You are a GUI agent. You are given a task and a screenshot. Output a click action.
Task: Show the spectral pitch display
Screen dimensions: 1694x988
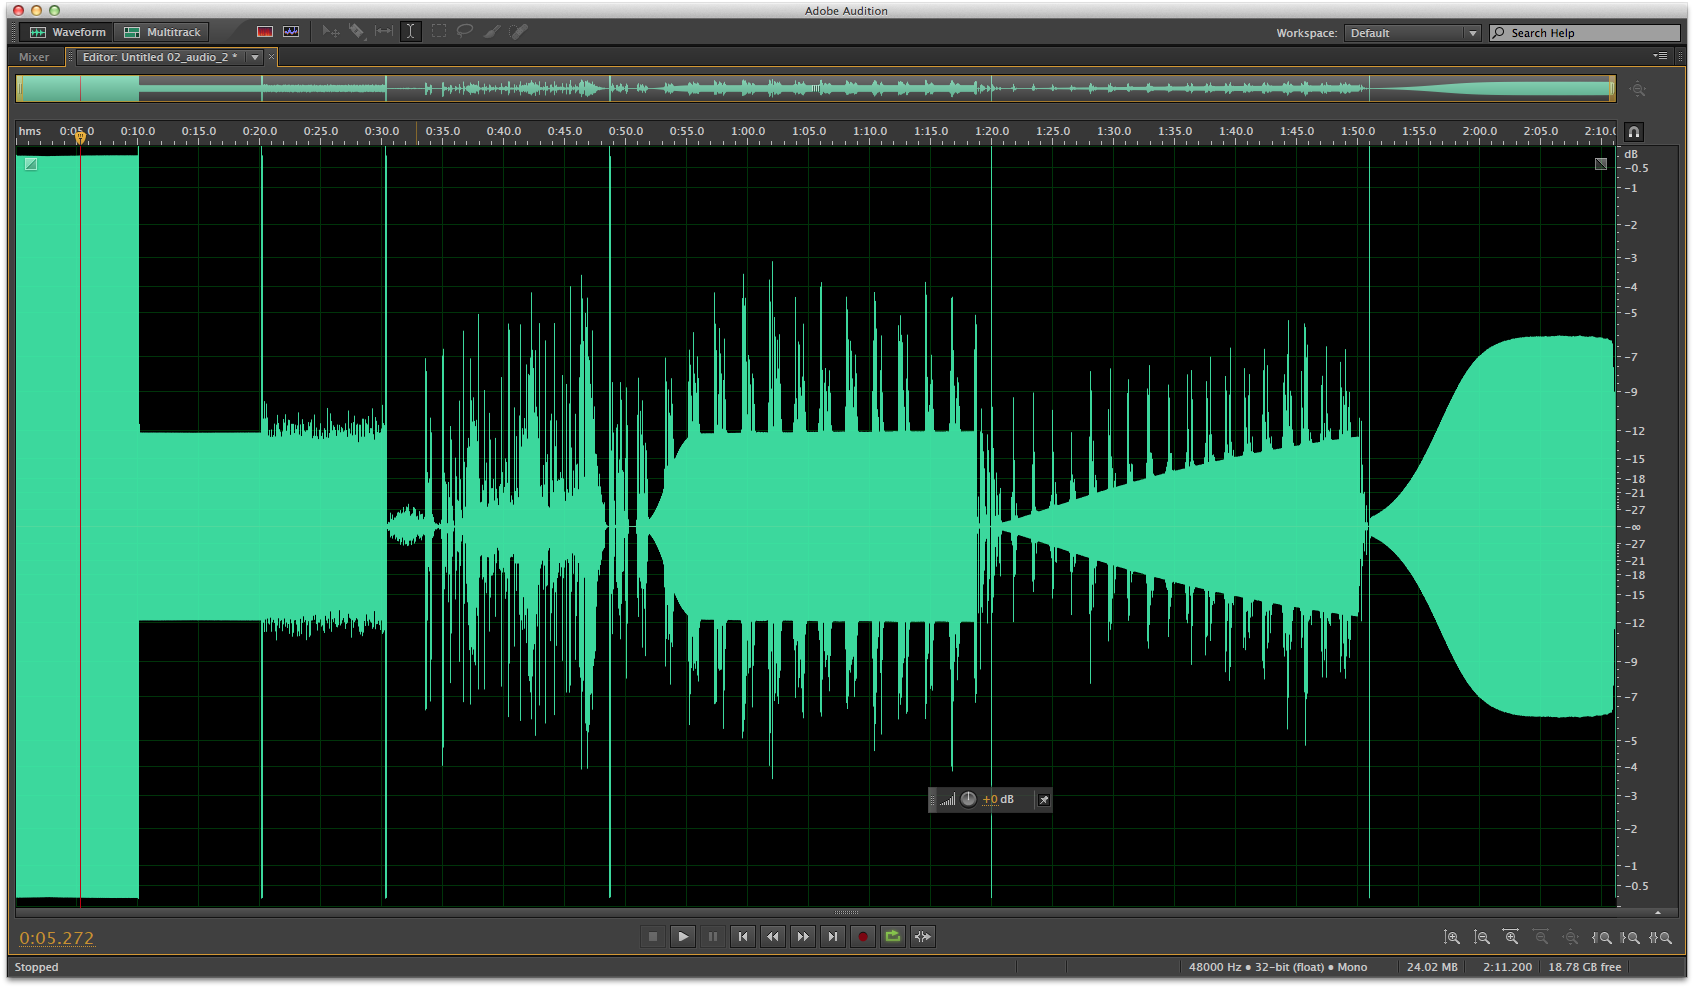291,32
